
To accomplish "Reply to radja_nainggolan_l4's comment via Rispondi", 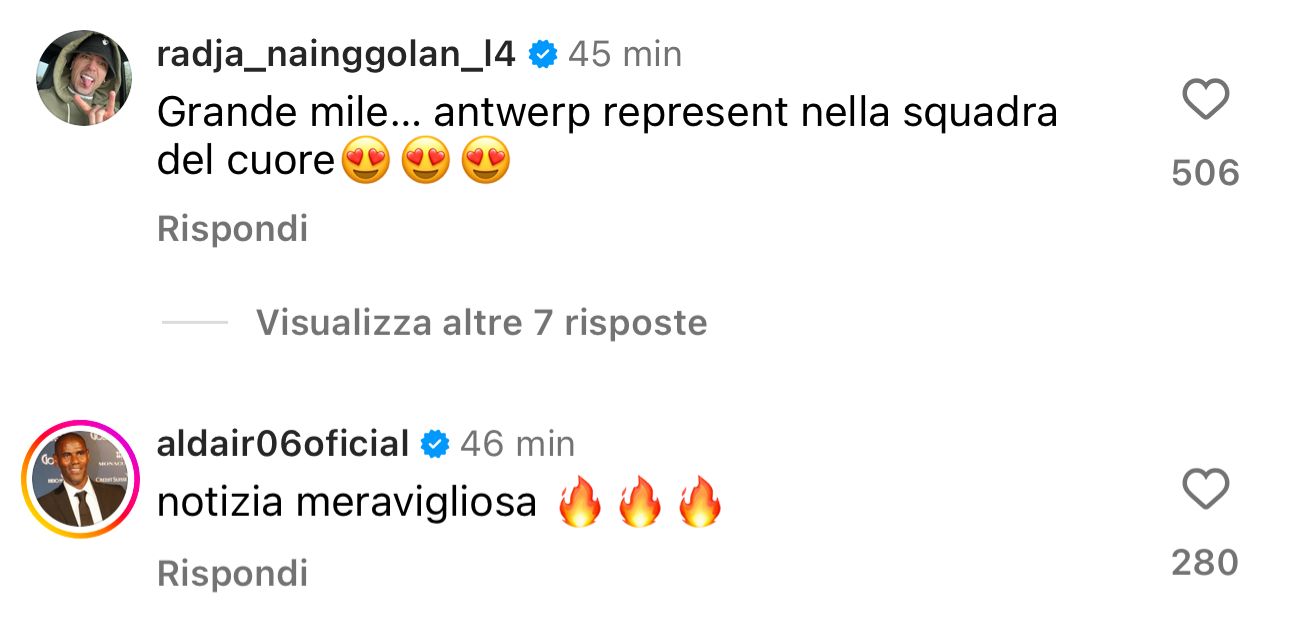I will [232, 230].
